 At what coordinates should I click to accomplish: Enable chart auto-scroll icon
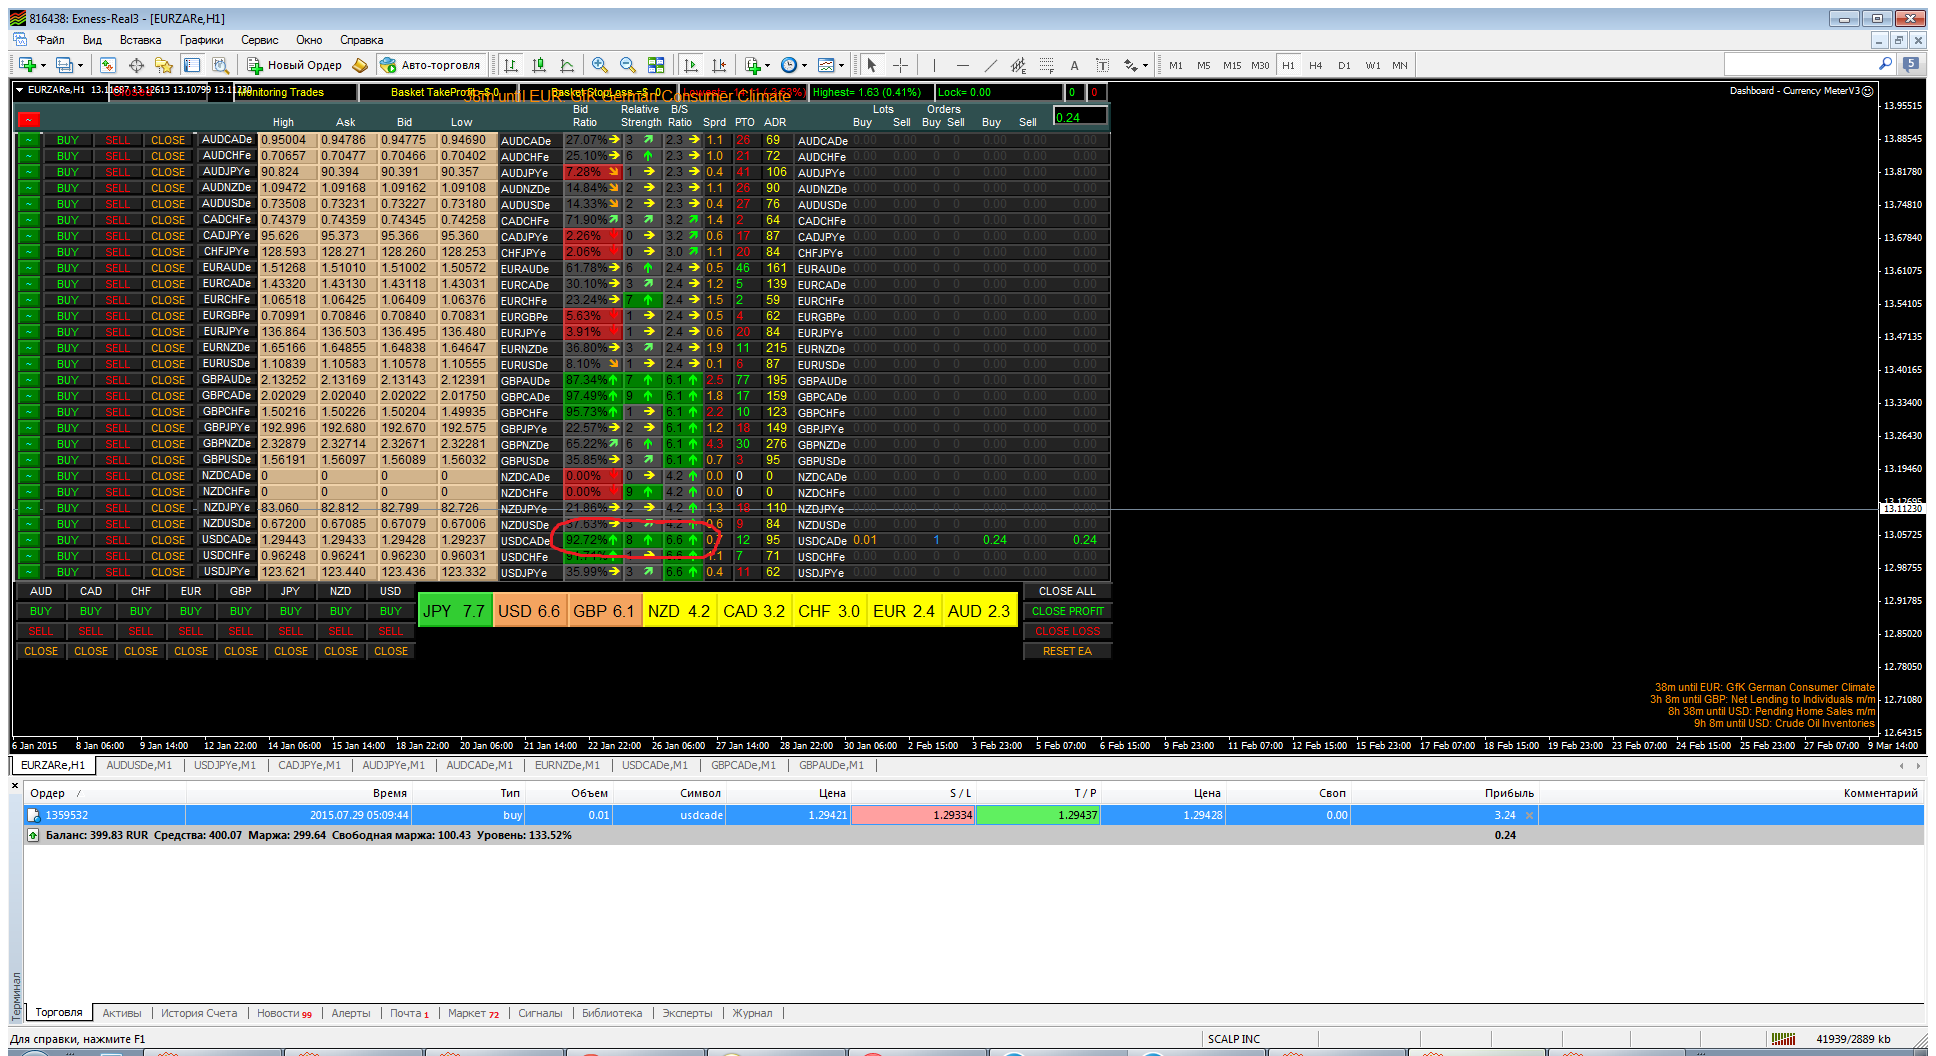click(x=690, y=65)
